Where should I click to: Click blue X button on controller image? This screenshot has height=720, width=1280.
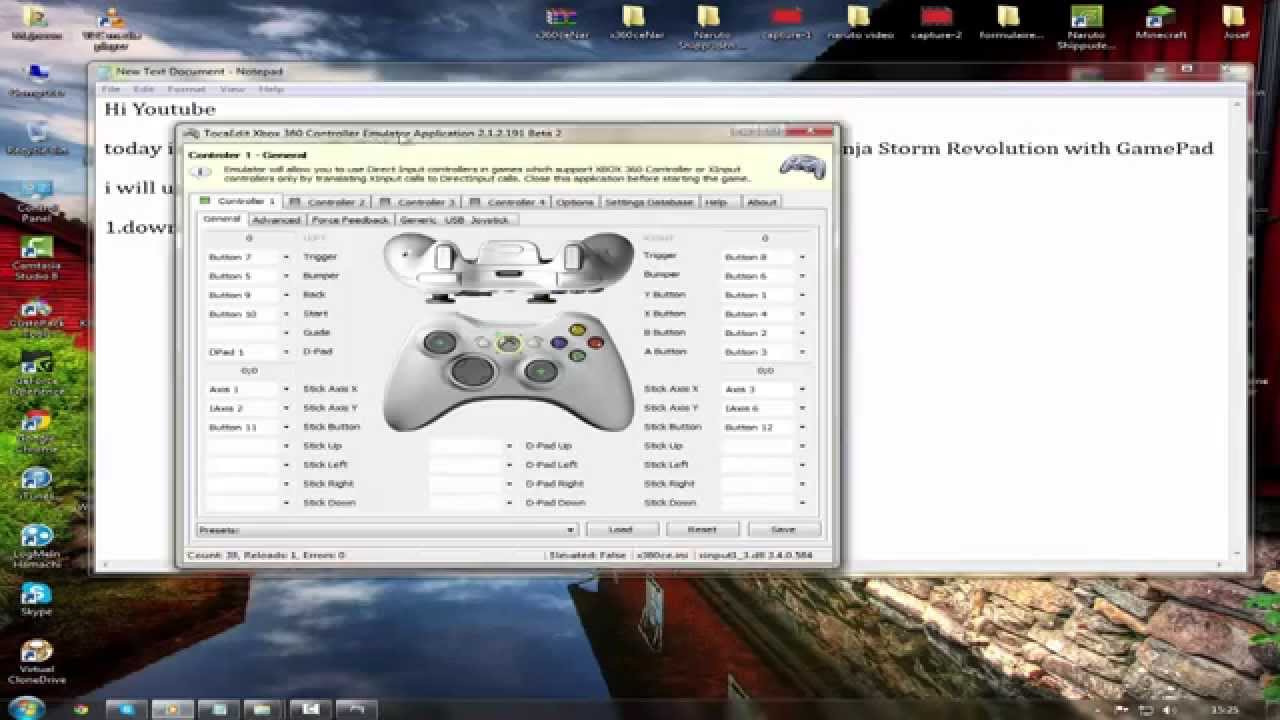pos(559,343)
